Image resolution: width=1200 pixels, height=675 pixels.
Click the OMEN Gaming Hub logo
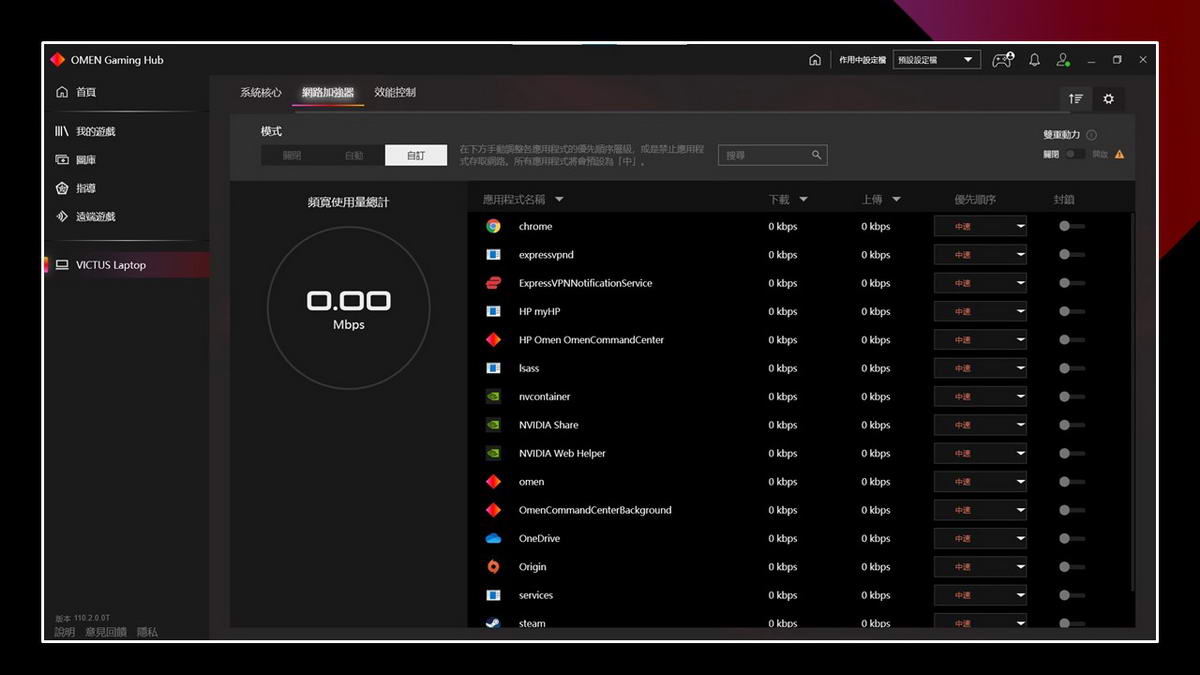(x=58, y=60)
